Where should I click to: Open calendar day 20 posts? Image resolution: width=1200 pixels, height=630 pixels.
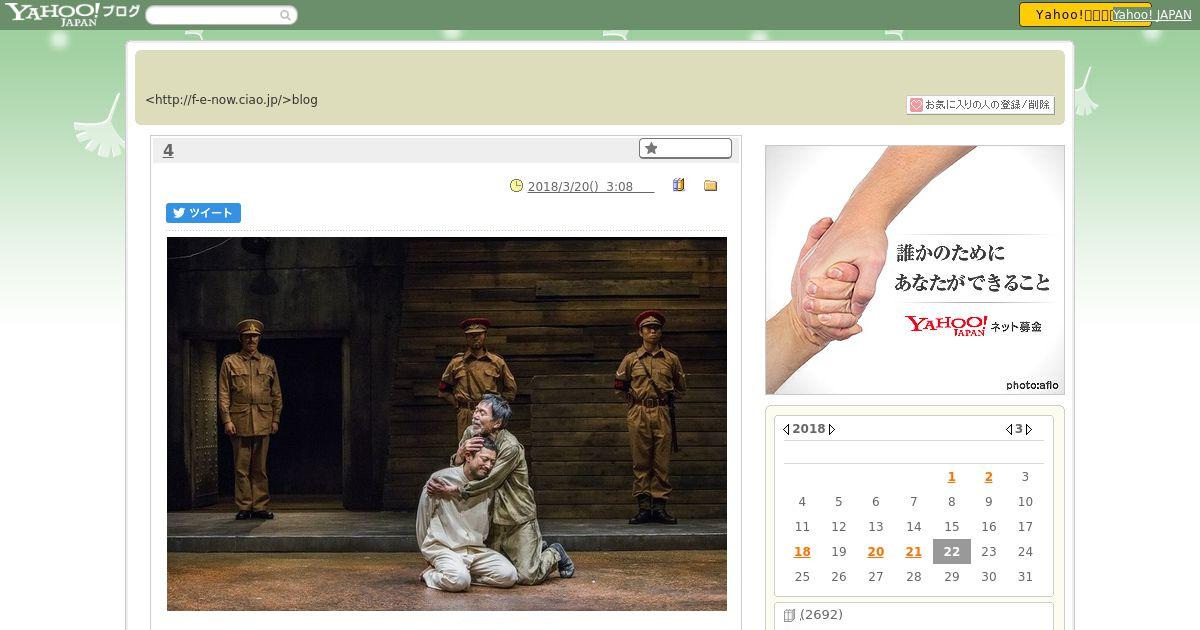tap(876, 552)
